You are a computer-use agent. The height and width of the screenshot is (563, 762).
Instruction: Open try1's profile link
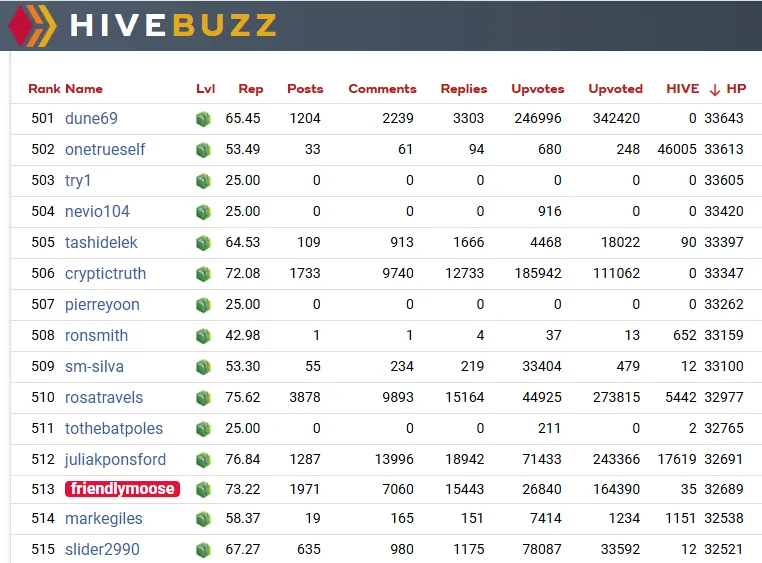(78, 181)
